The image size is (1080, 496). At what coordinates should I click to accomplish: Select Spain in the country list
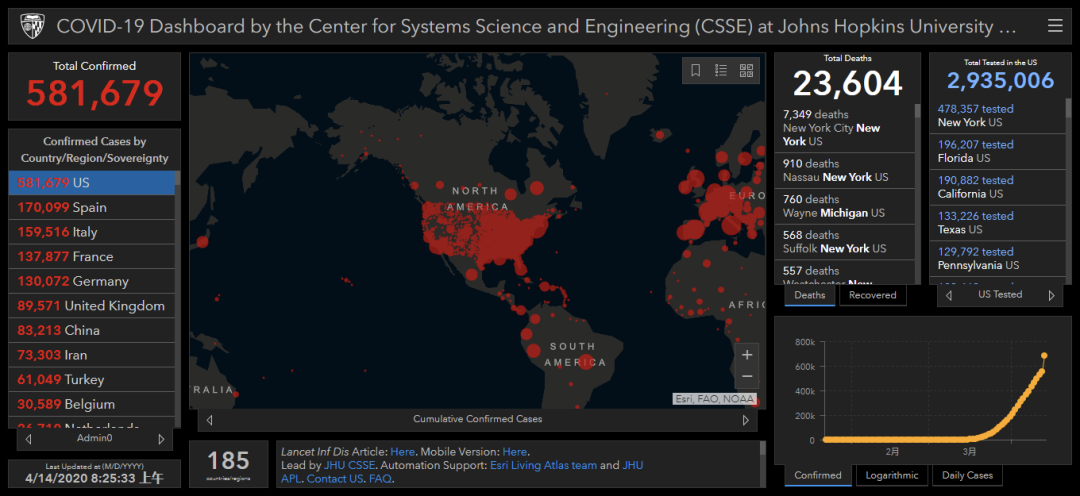pos(92,207)
